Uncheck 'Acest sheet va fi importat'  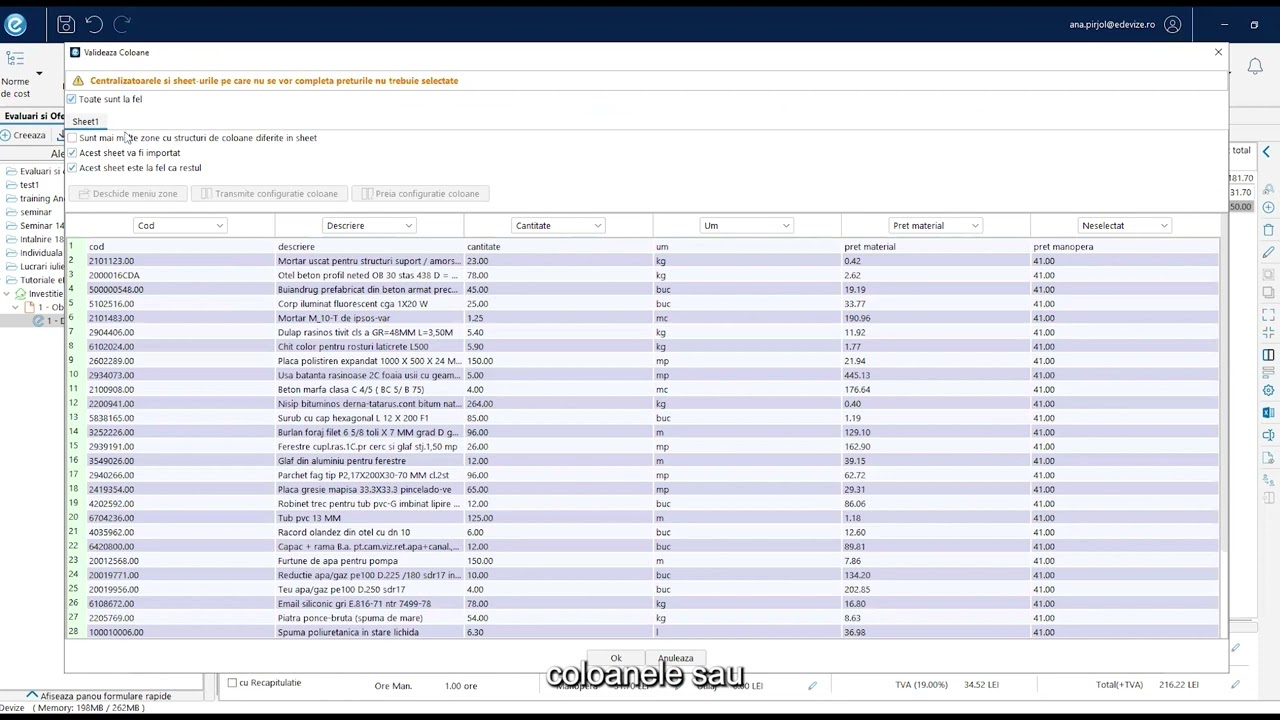tap(72, 153)
